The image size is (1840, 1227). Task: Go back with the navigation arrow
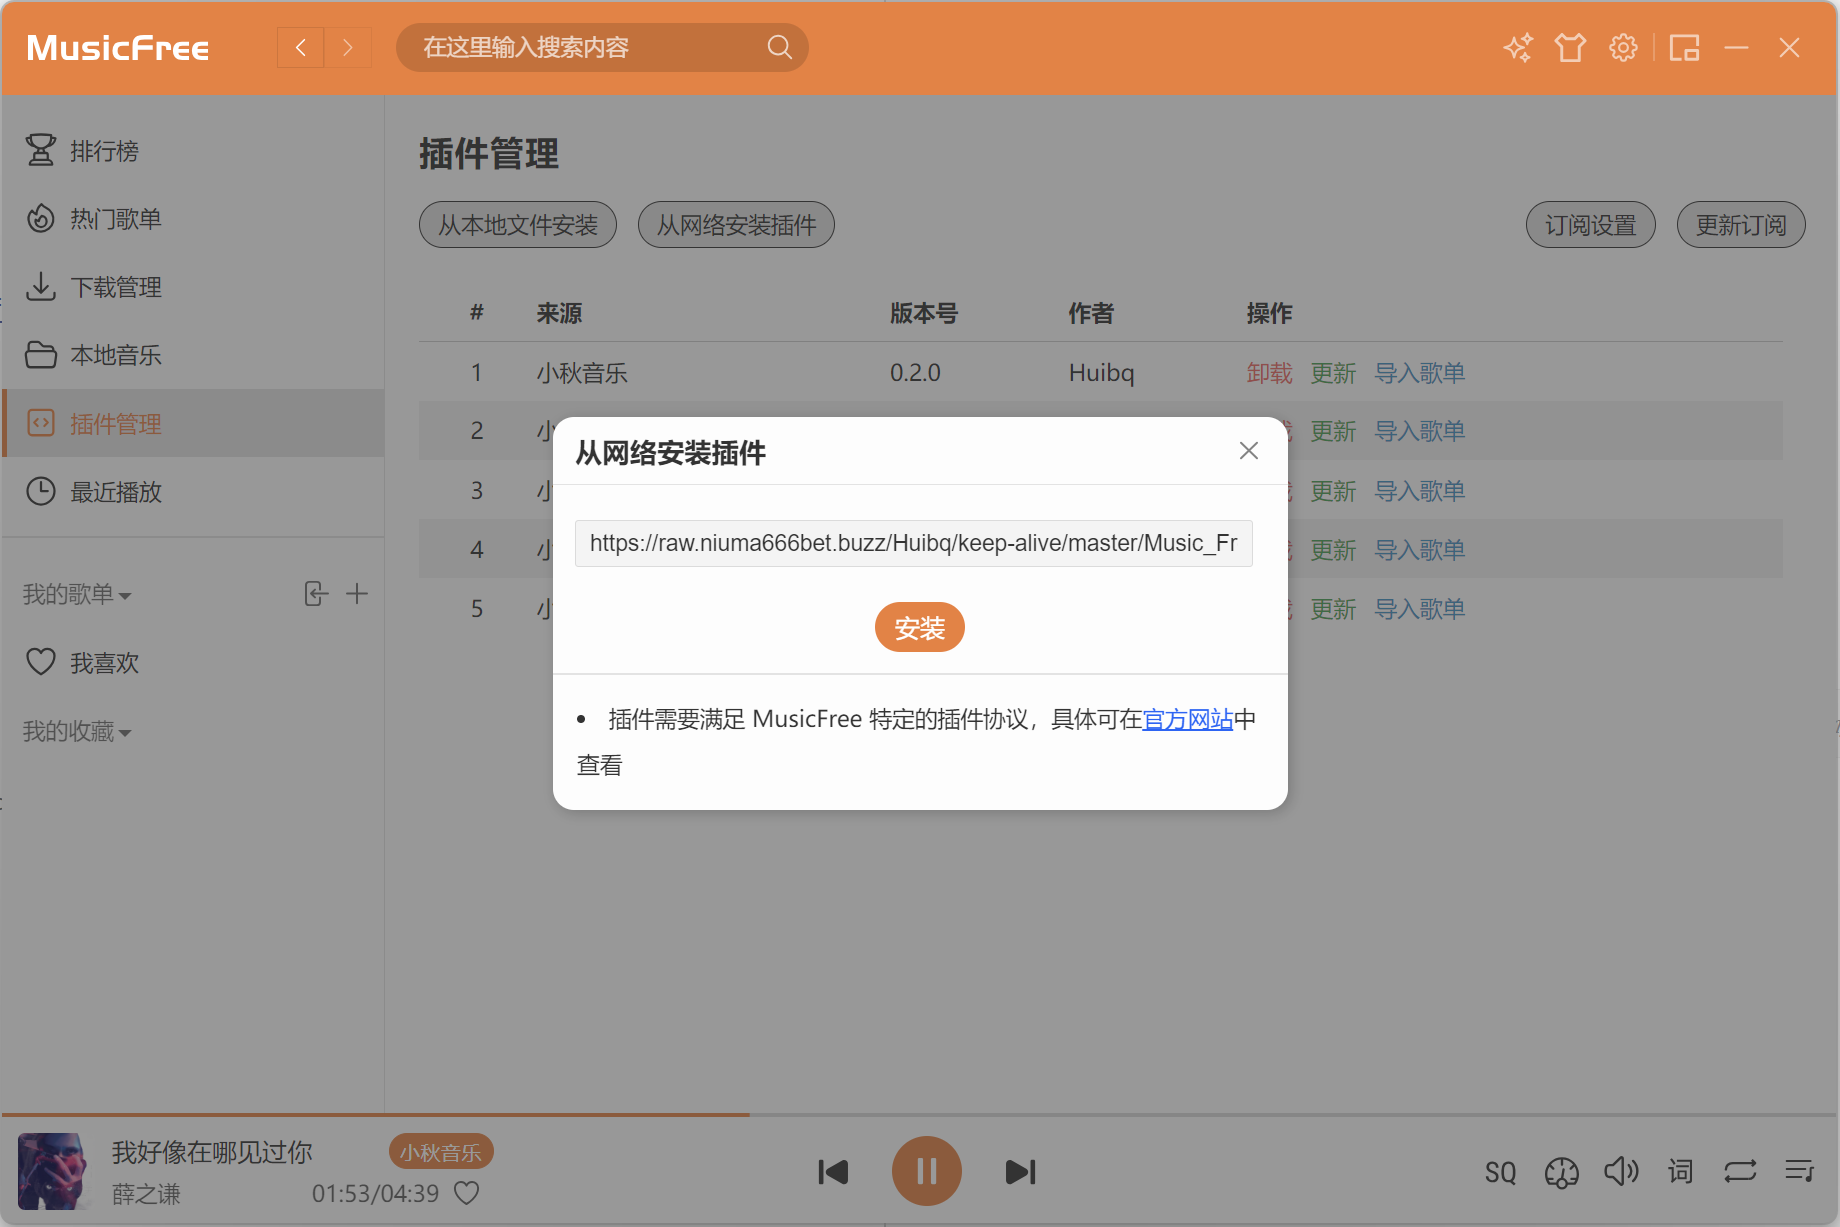click(300, 47)
